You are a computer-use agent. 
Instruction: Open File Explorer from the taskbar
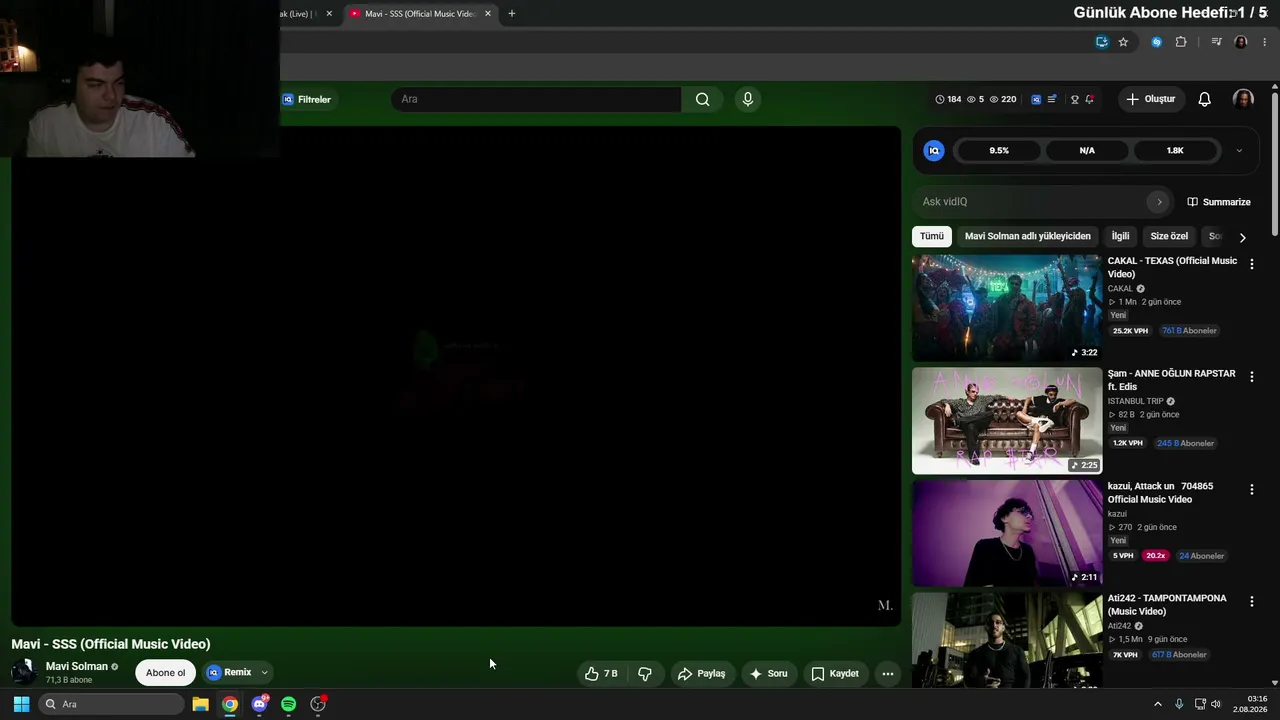coord(200,704)
